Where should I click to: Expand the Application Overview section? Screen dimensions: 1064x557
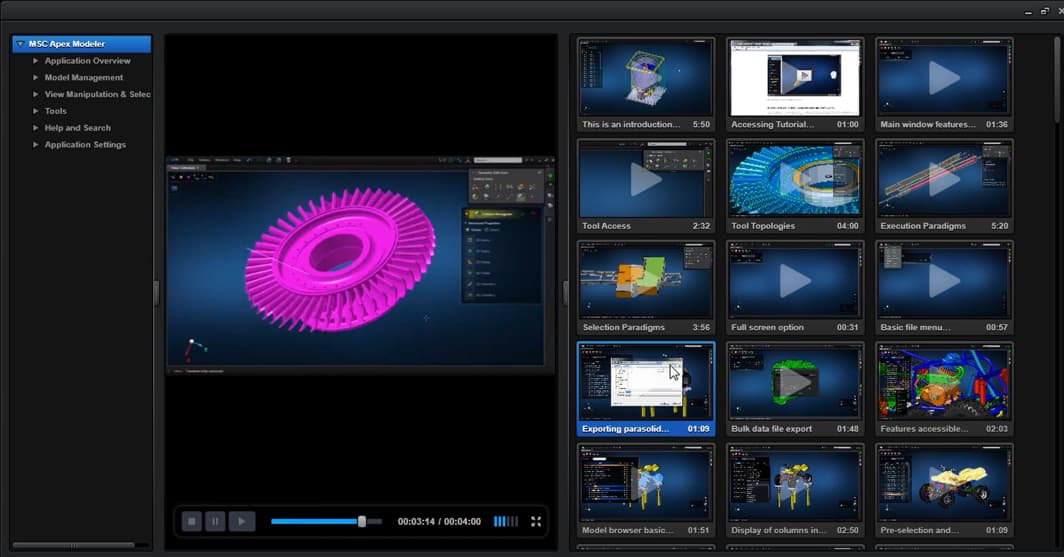(x=36, y=61)
